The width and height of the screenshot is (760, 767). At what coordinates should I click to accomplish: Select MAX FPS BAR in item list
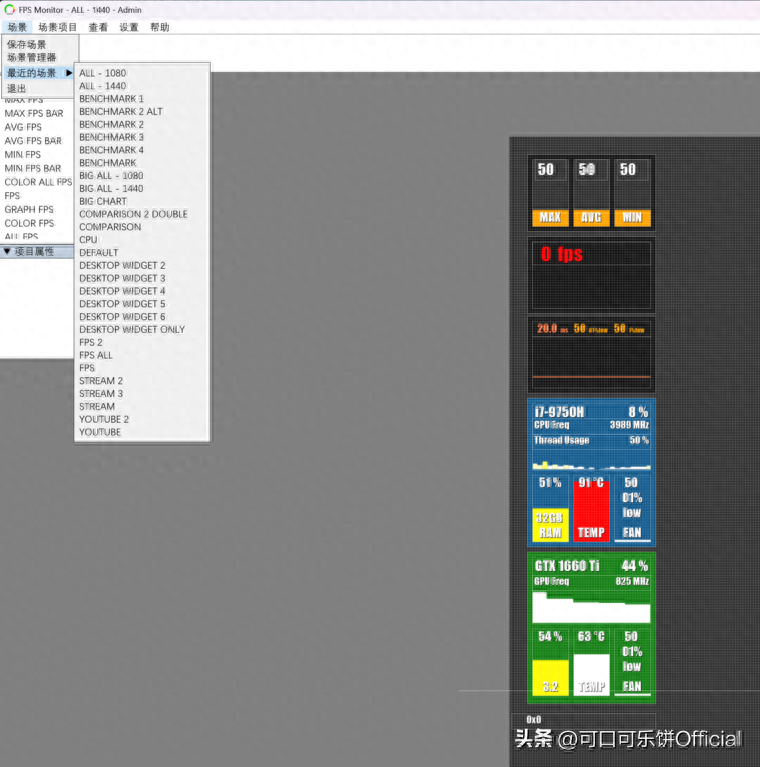[x=34, y=113]
